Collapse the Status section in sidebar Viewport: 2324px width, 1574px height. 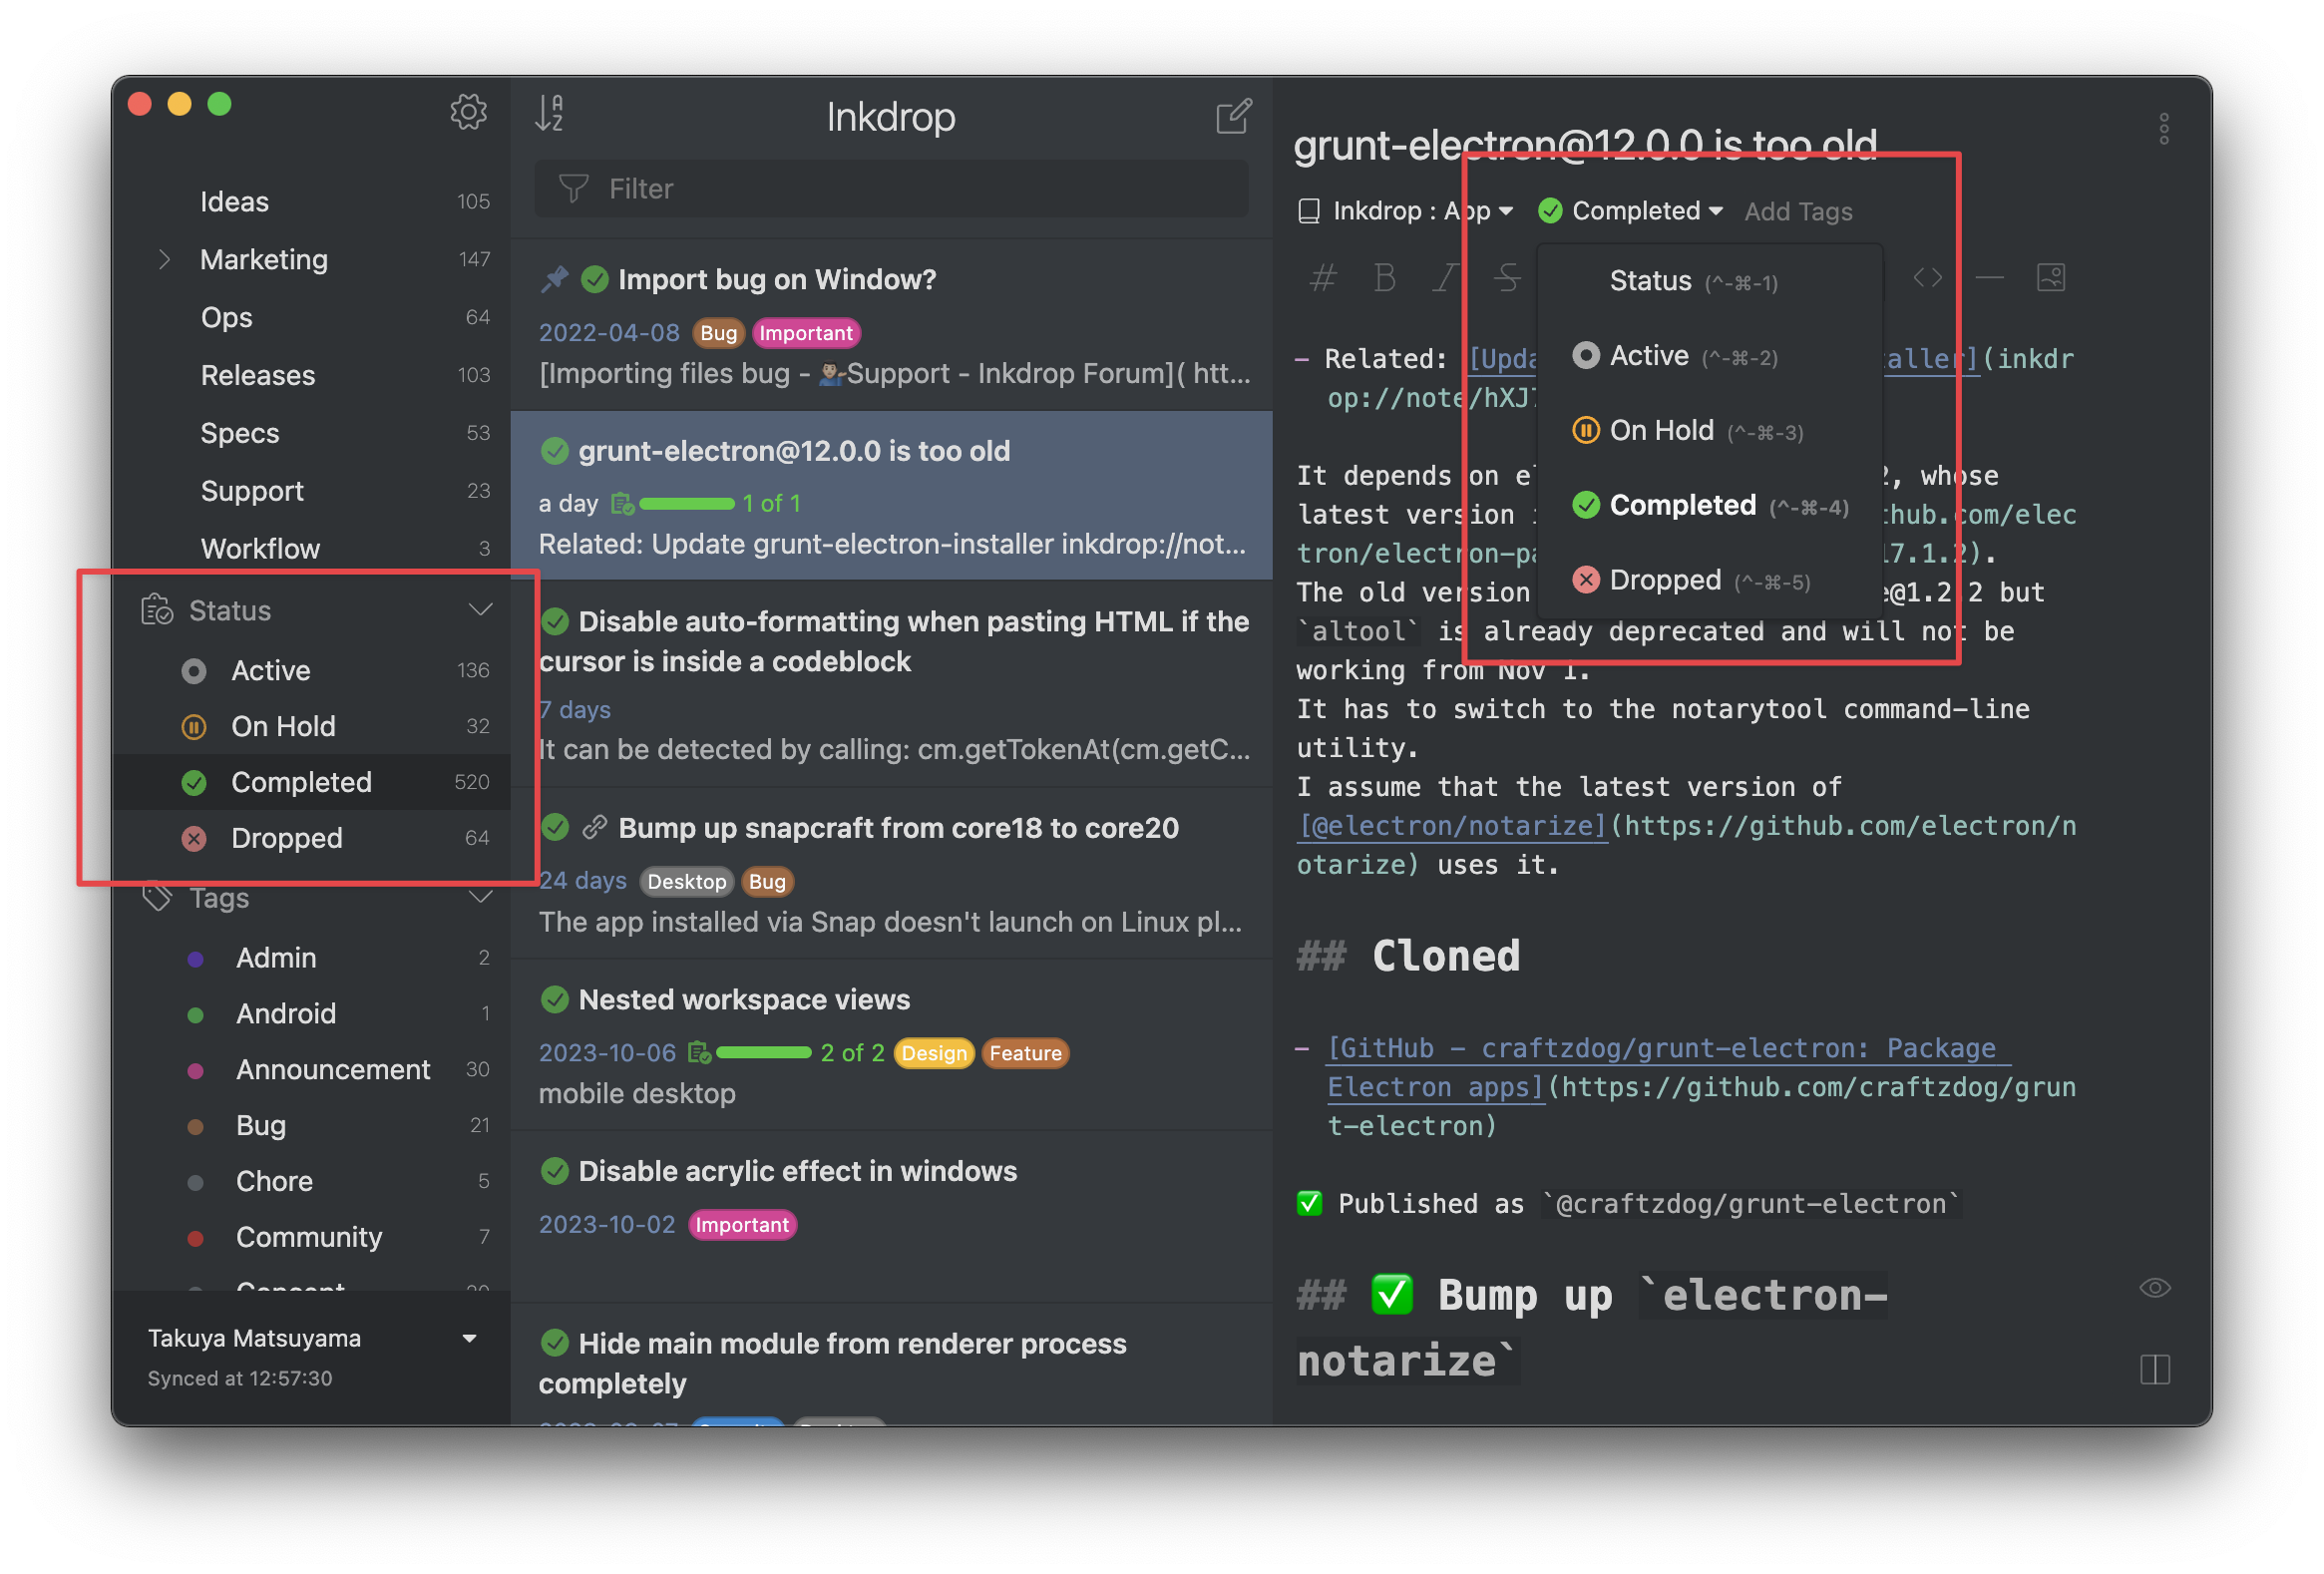pos(480,610)
